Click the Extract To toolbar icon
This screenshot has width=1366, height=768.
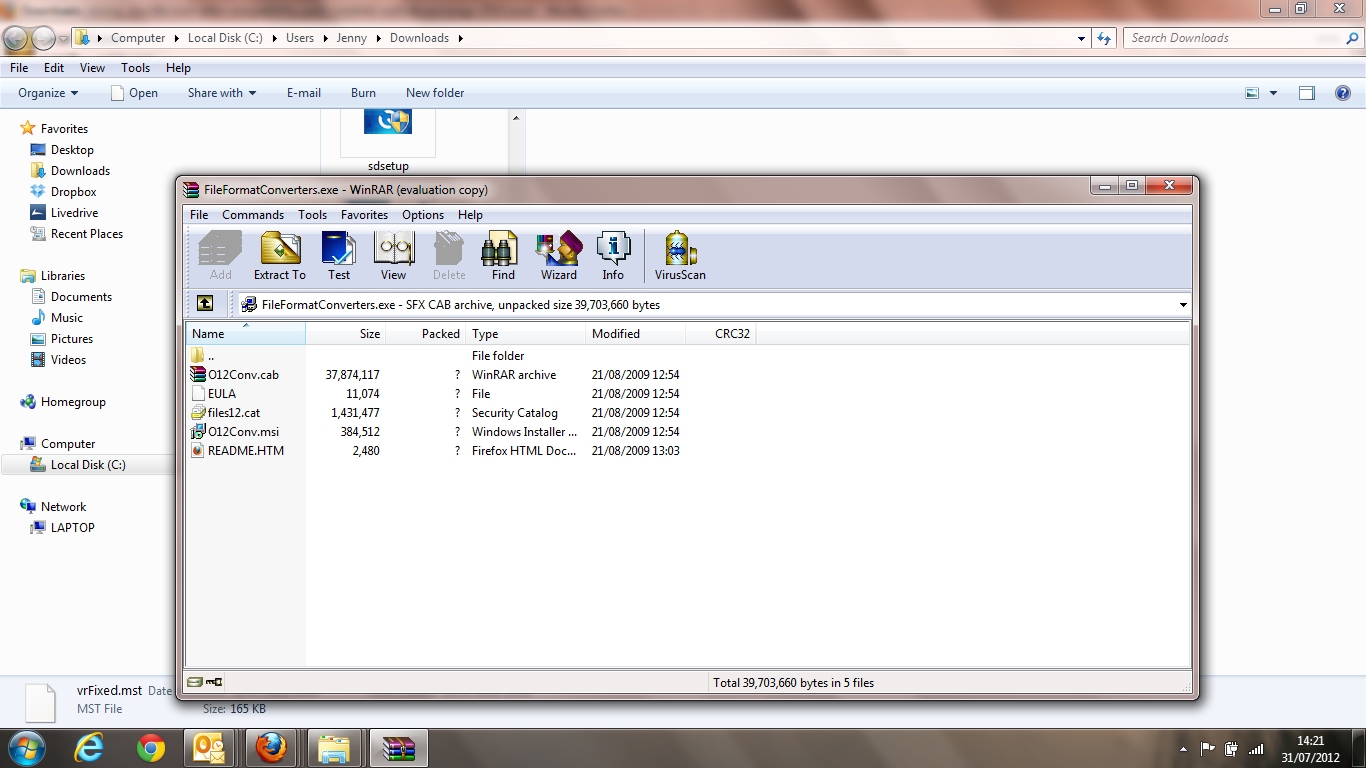pyautogui.click(x=280, y=256)
